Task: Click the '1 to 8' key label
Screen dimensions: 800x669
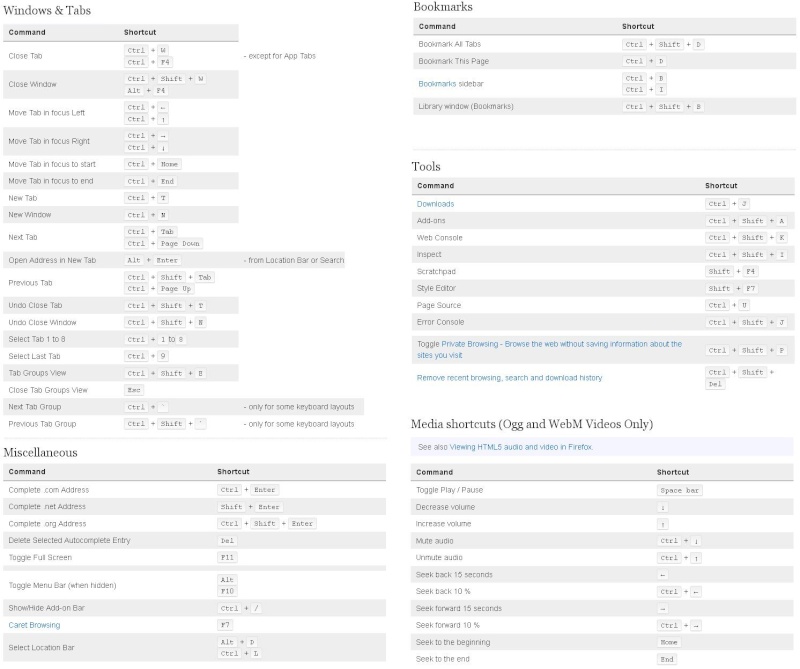Action: [x=172, y=339]
